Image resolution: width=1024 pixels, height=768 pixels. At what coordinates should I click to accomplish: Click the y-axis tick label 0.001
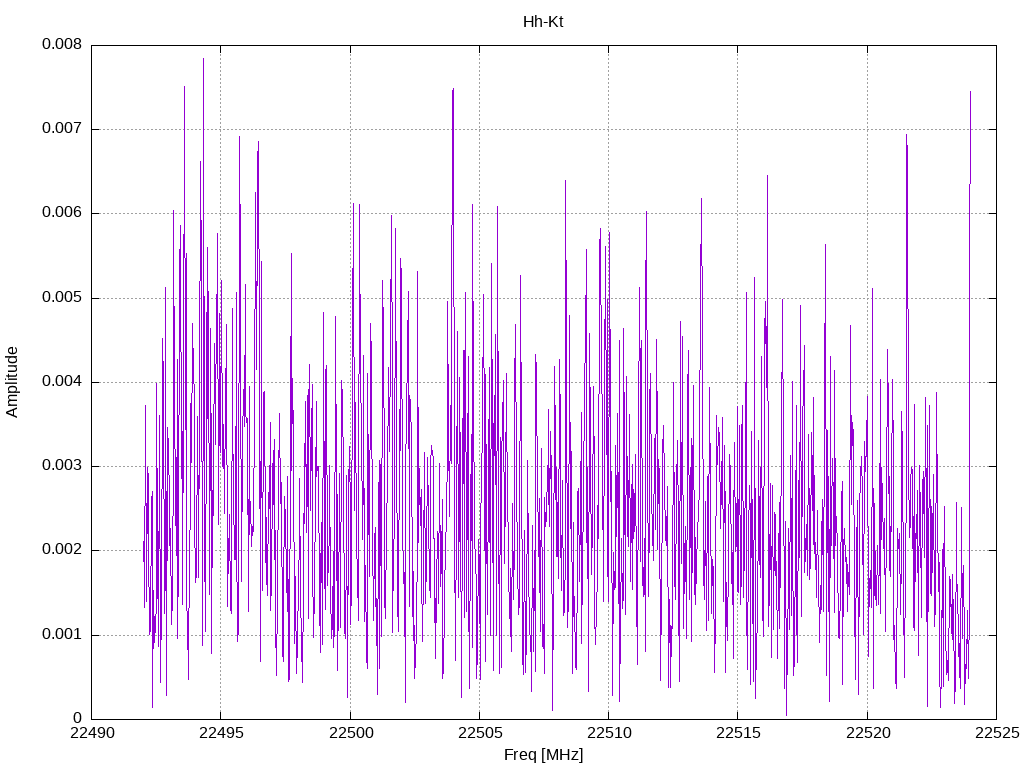coord(62,634)
